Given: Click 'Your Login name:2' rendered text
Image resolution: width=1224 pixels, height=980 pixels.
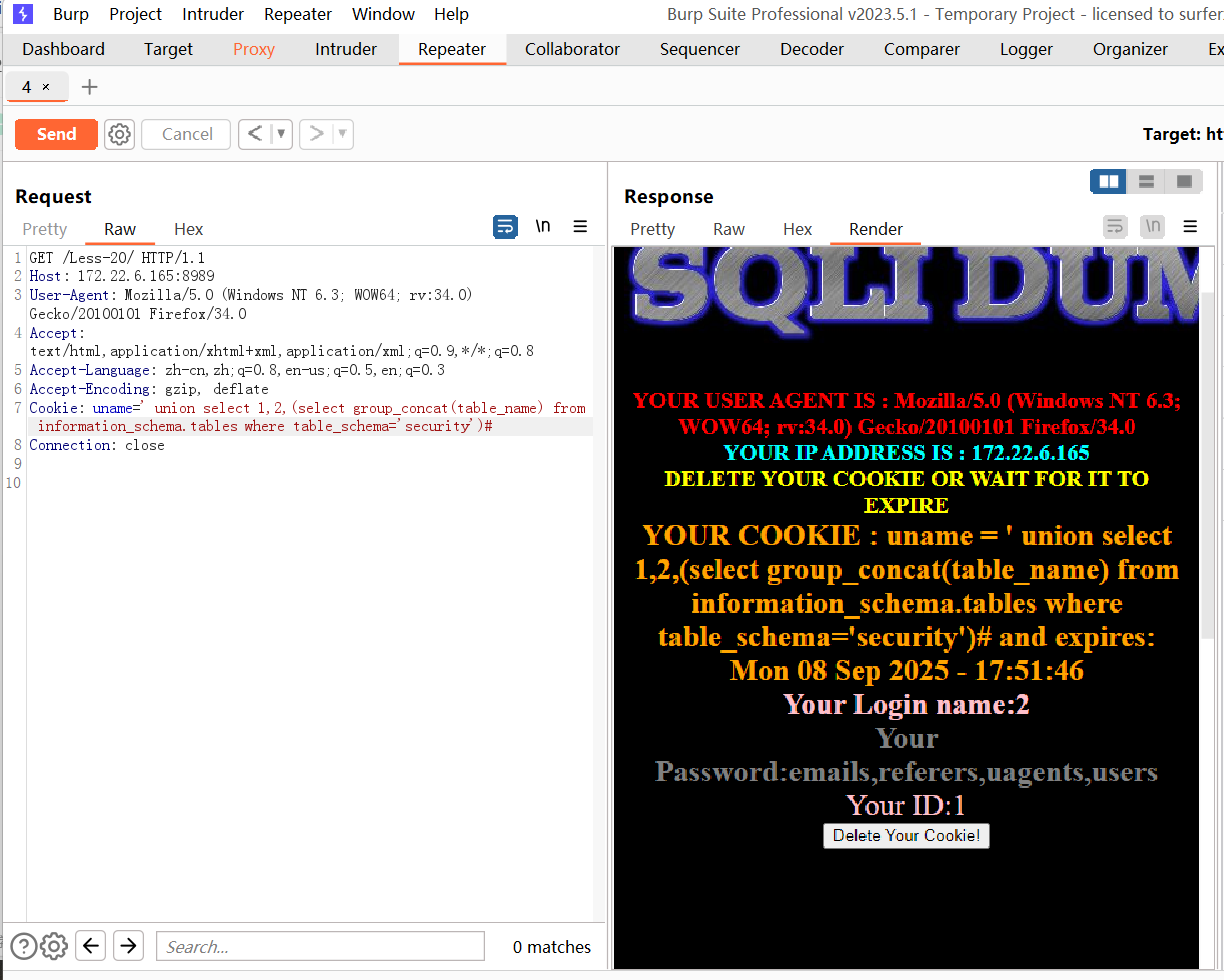Looking at the screenshot, I should (906, 704).
